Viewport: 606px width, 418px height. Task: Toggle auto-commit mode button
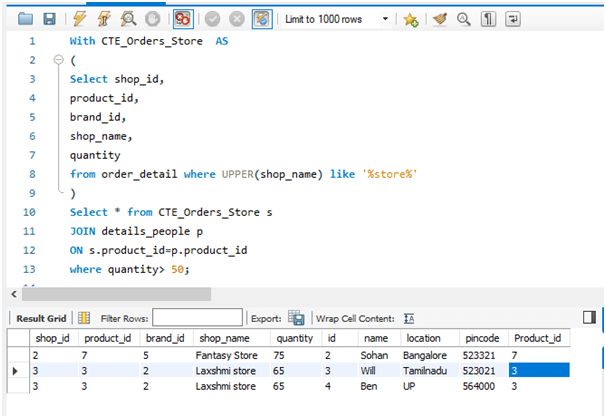[x=261, y=19]
